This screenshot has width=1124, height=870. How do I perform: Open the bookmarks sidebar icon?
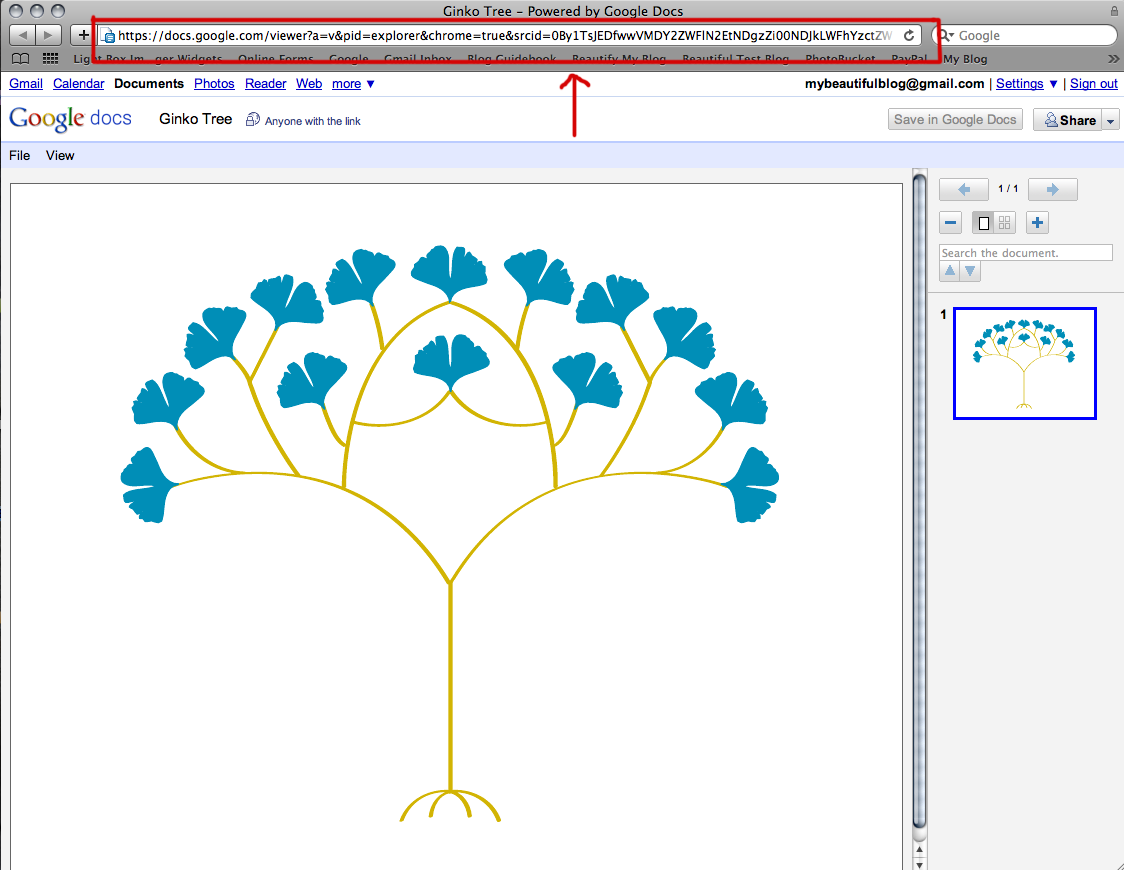click(x=20, y=58)
